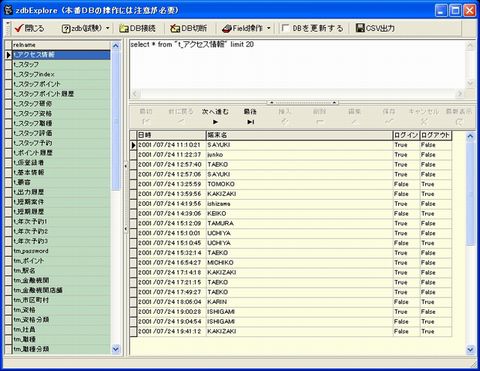Click the MICHIKO cell in results grid

click(299, 263)
